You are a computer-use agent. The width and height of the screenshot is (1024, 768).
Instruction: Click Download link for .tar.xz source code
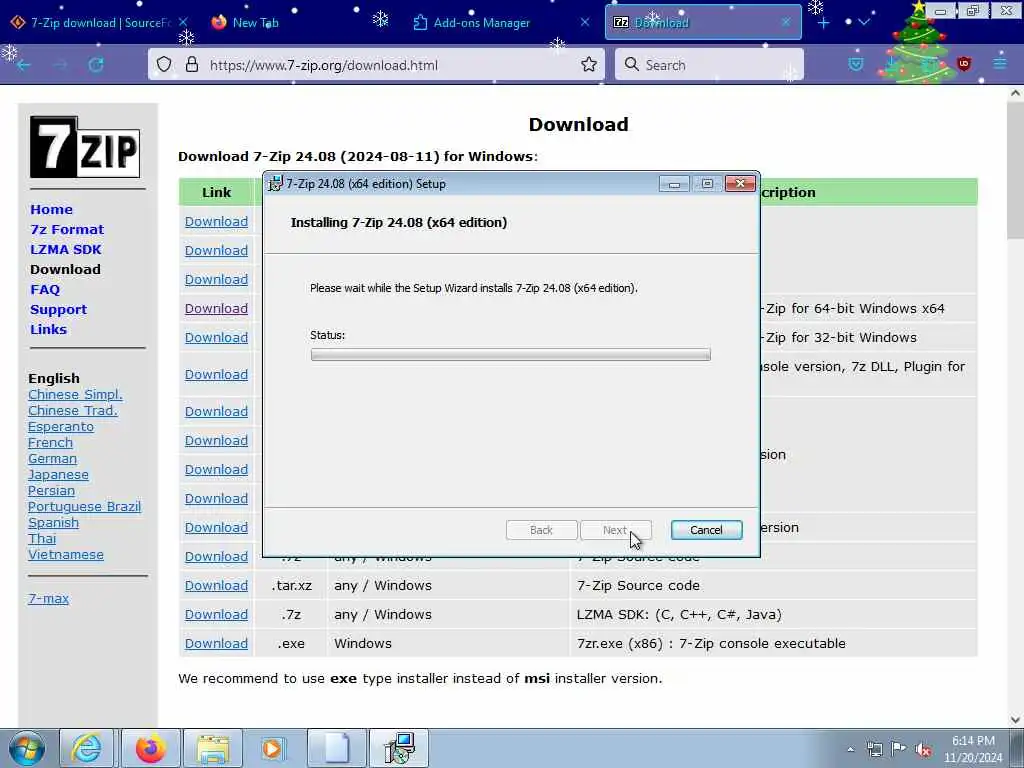(216, 586)
